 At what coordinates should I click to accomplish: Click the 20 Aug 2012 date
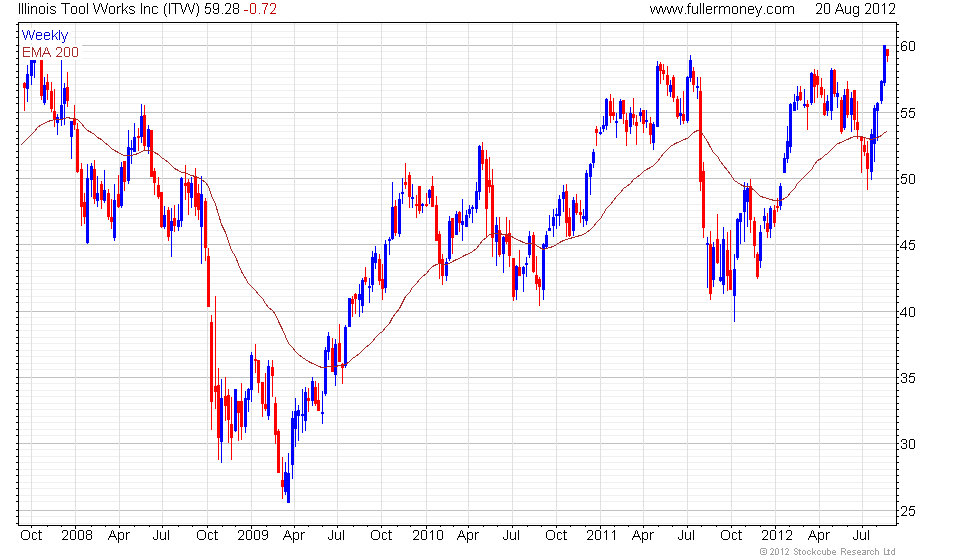point(855,9)
